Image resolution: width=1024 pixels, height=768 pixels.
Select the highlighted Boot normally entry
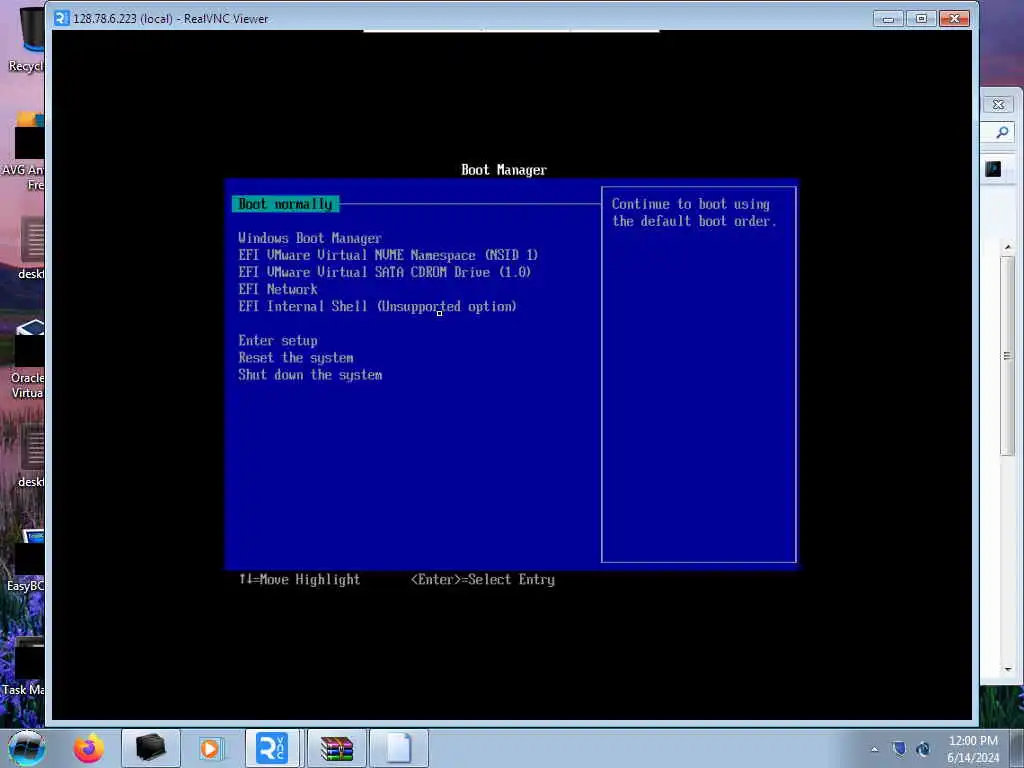click(285, 204)
